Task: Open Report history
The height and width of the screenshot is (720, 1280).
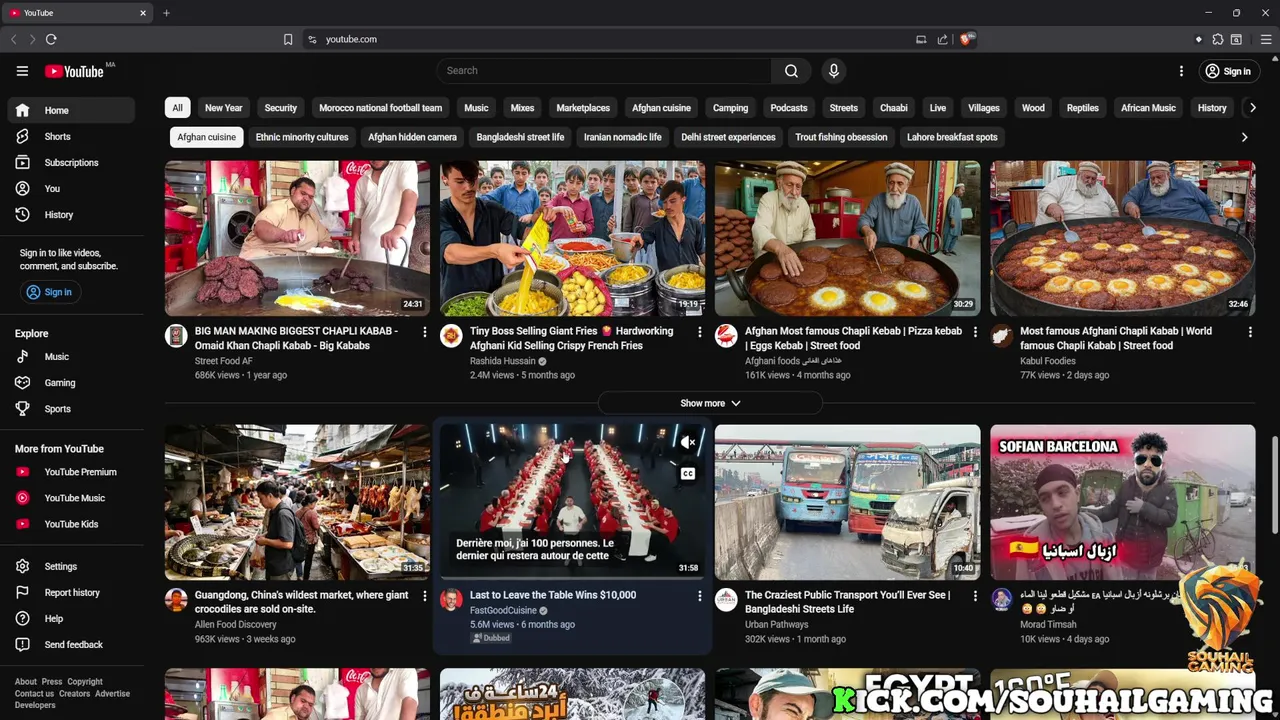Action: pyautogui.click(x=71, y=593)
